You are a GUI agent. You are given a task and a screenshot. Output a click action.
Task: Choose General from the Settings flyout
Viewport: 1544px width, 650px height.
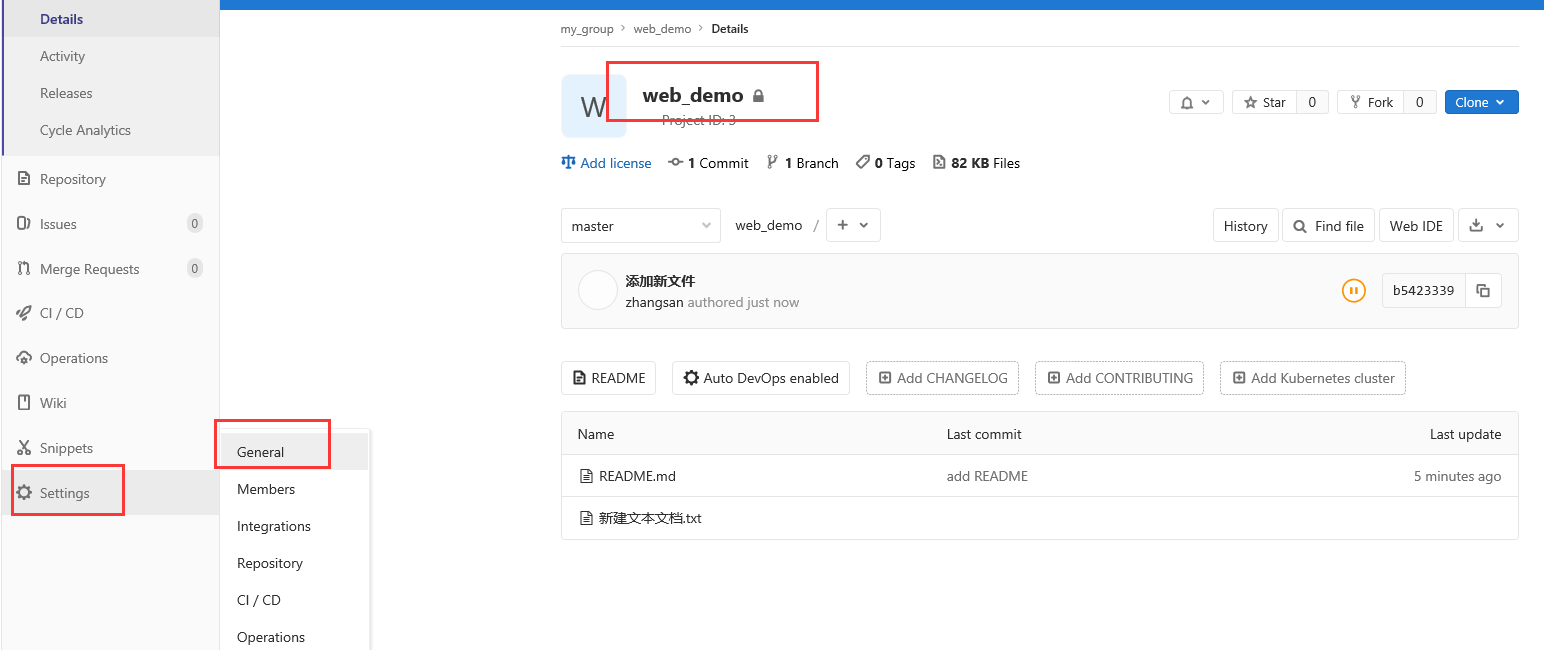tap(294, 452)
